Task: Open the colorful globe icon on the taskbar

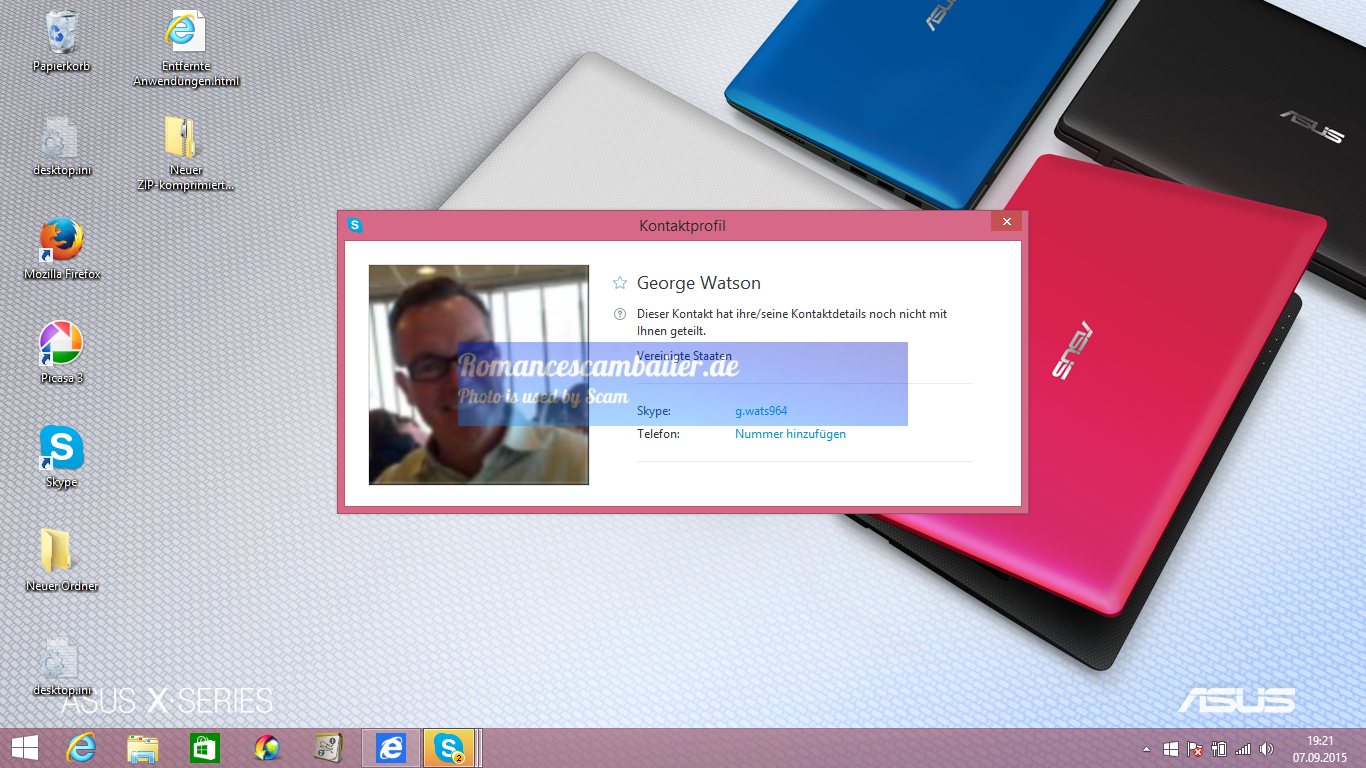Action: 267,748
